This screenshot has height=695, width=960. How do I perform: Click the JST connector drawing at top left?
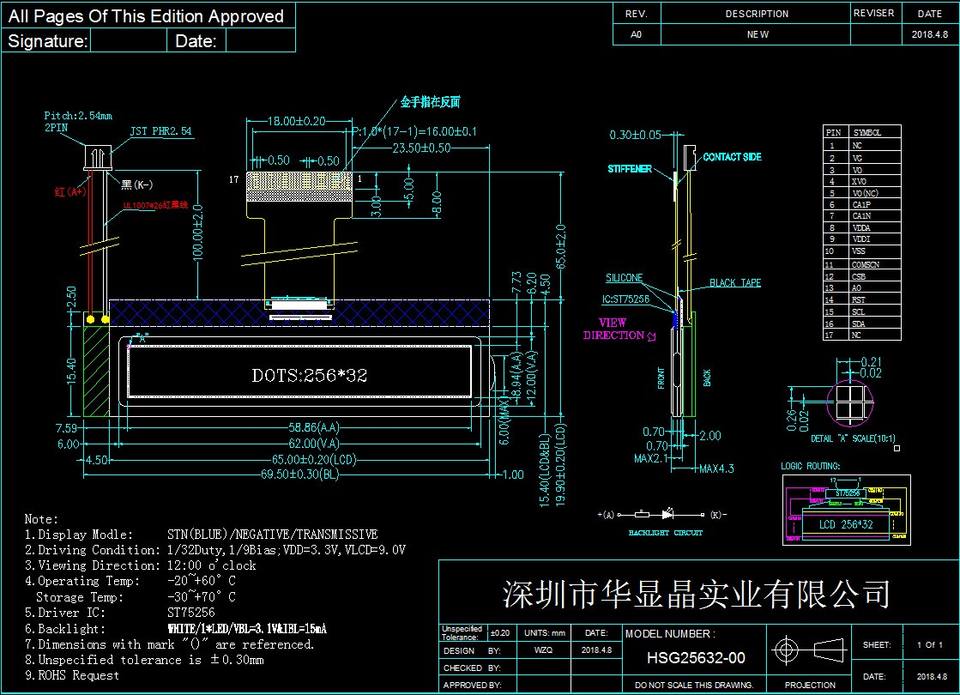click(97, 157)
